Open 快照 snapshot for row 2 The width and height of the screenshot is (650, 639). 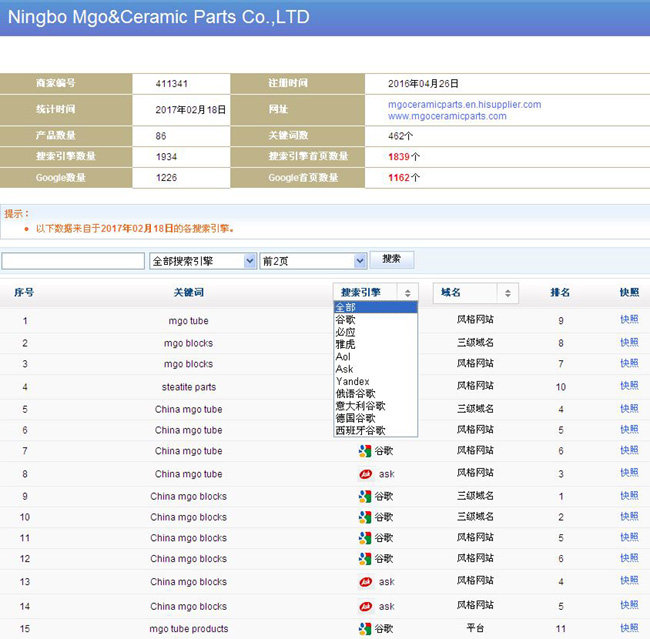629,342
